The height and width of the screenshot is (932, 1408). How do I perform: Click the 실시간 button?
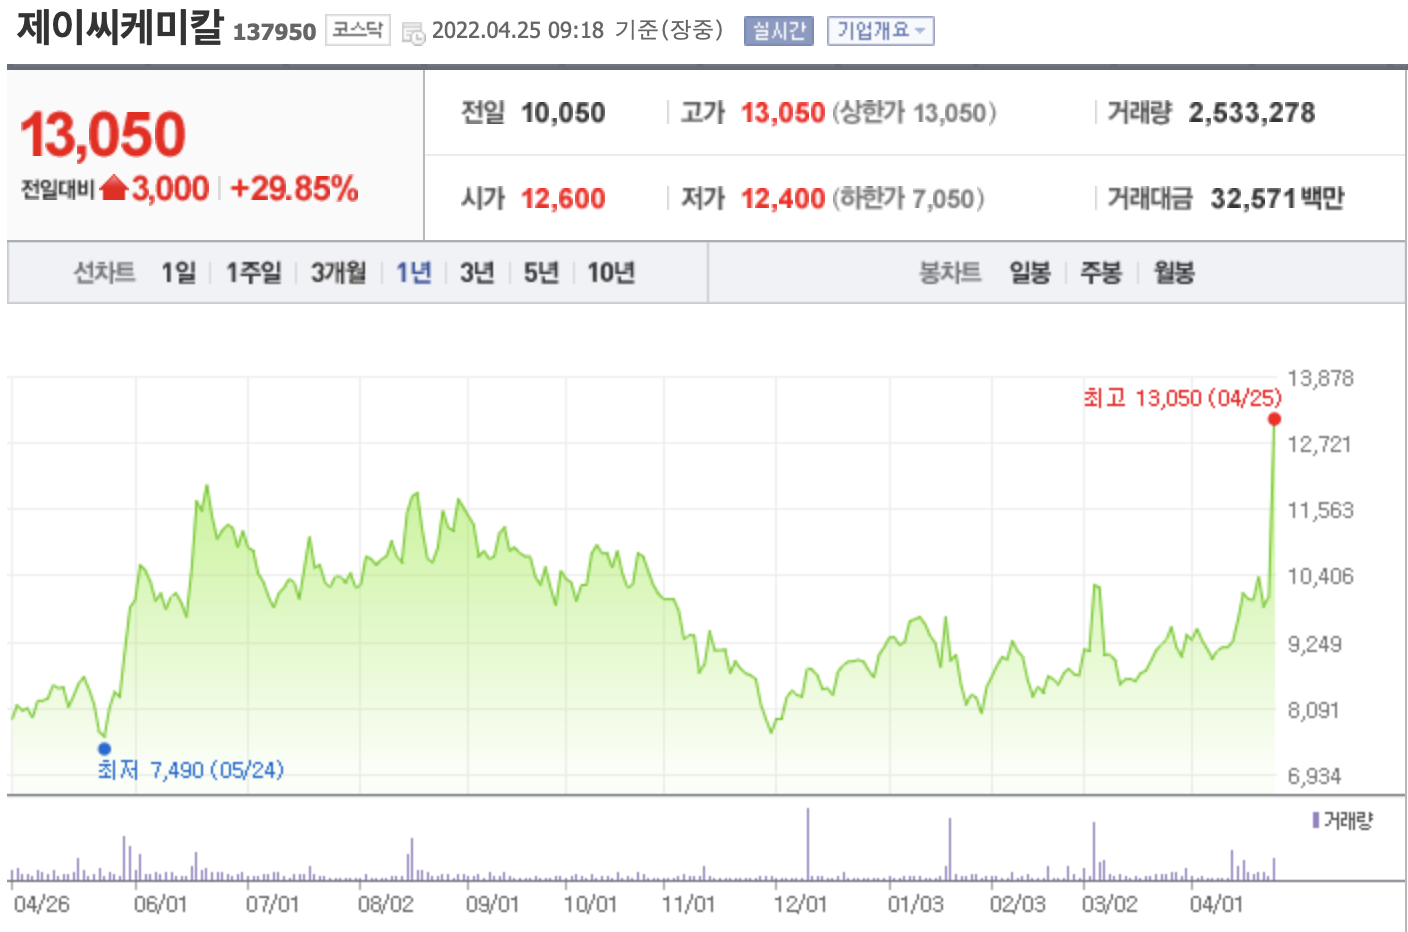click(778, 31)
